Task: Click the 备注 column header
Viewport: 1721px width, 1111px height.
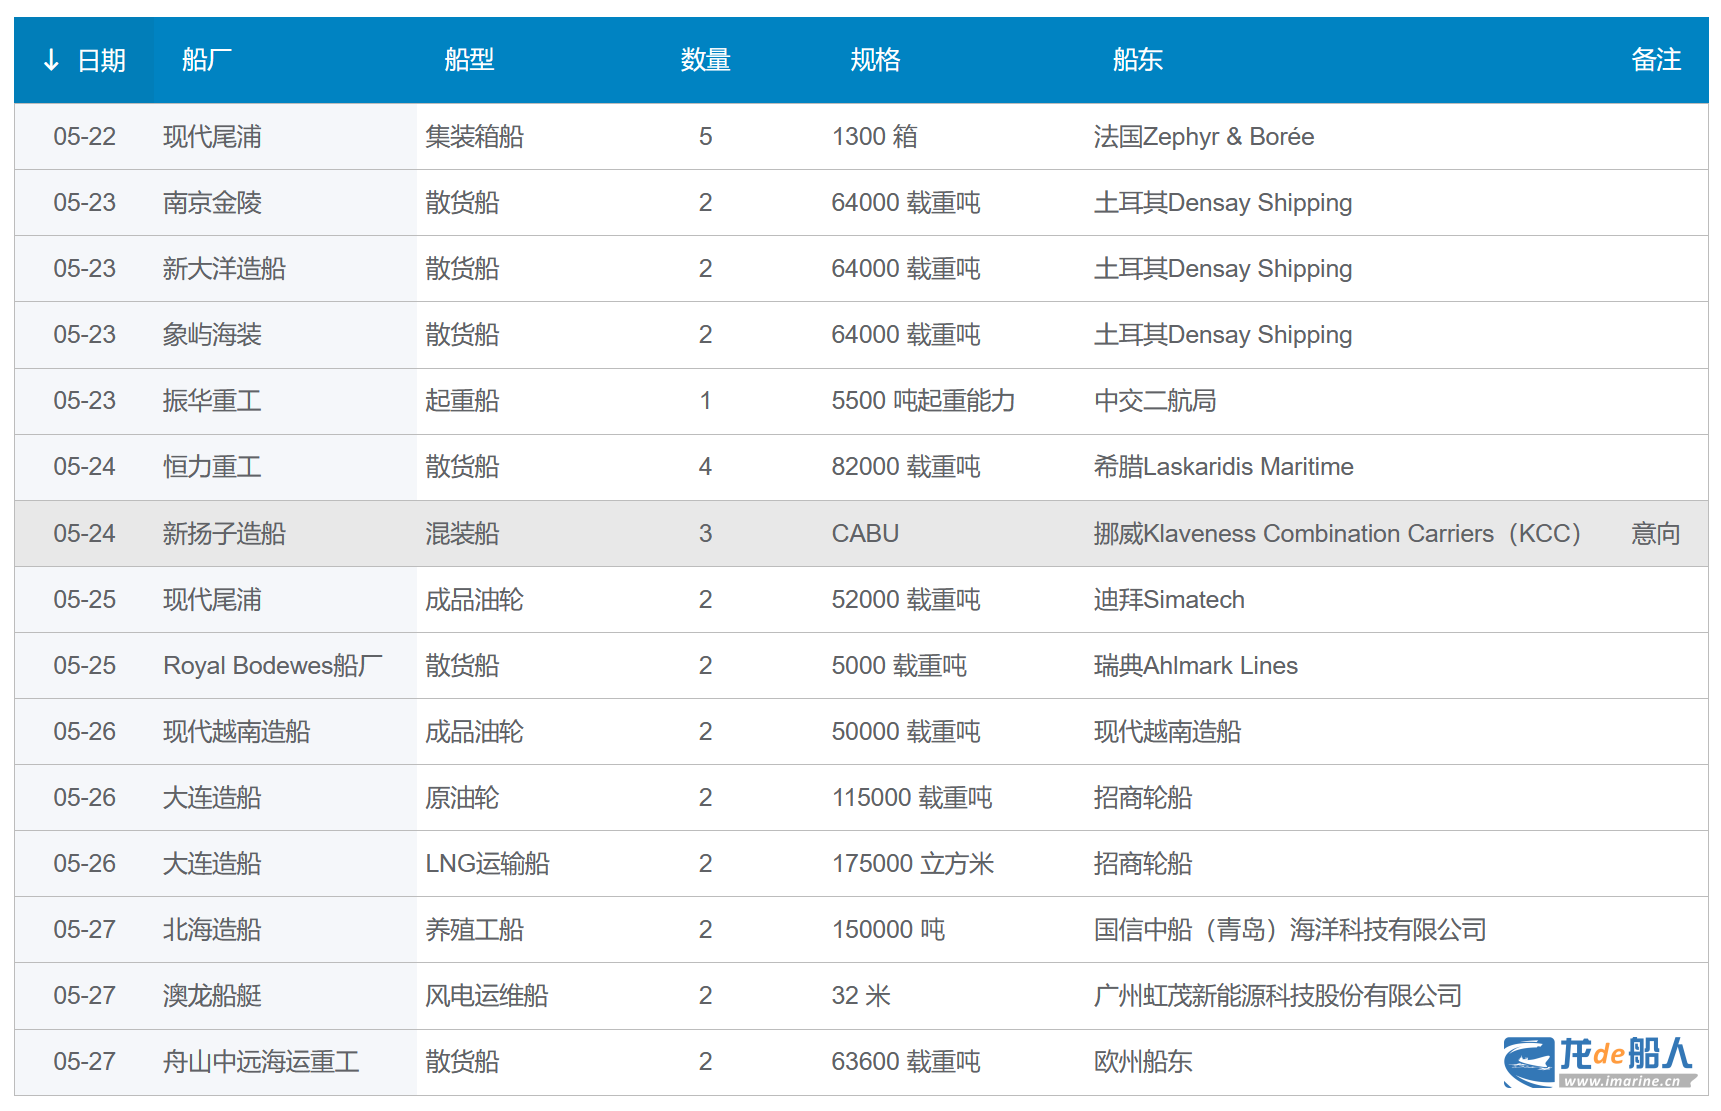Action: tap(1655, 61)
